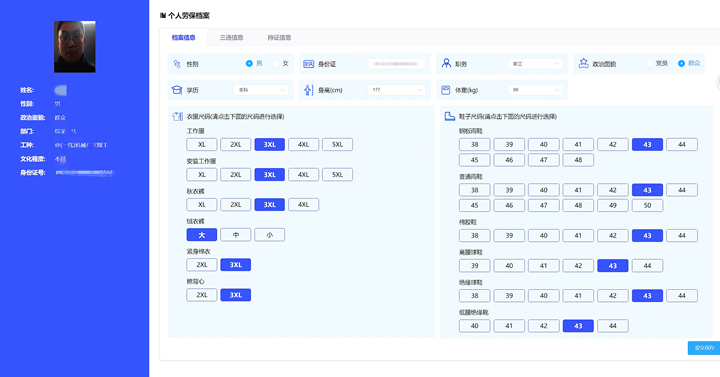Select XL for 工作服
This screenshot has height=377, width=720.
click(202, 145)
